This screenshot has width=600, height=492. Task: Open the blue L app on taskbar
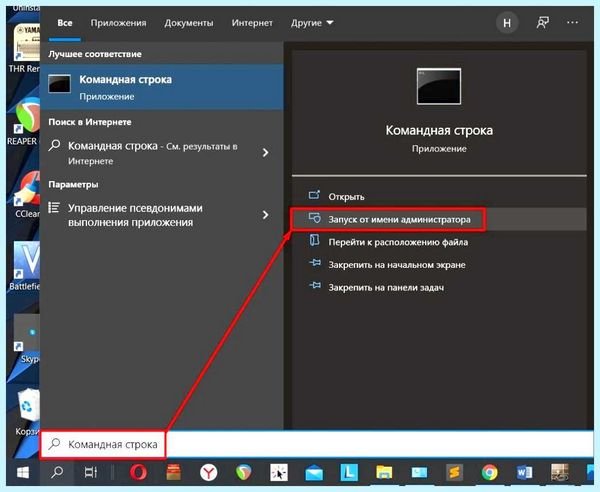pyautogui.click(x=349, y=473)
